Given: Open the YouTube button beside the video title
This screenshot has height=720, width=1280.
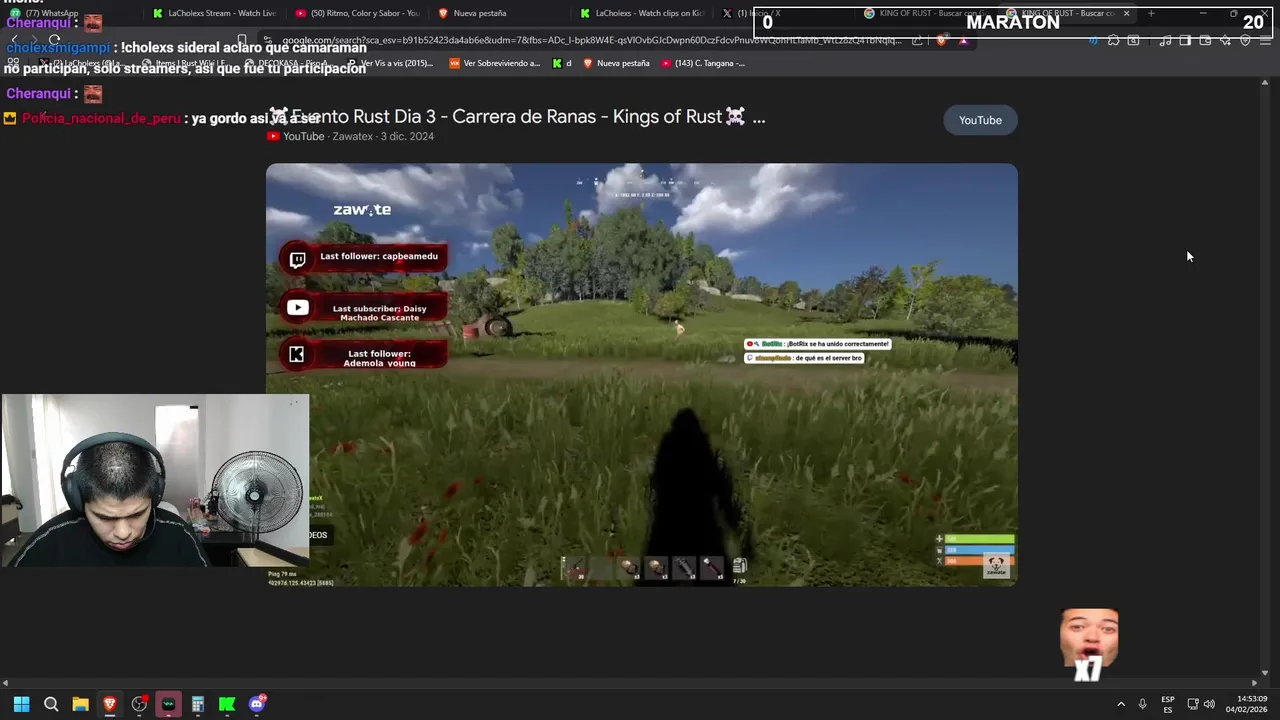Looking at the screenshot, I should coord(980,120).
